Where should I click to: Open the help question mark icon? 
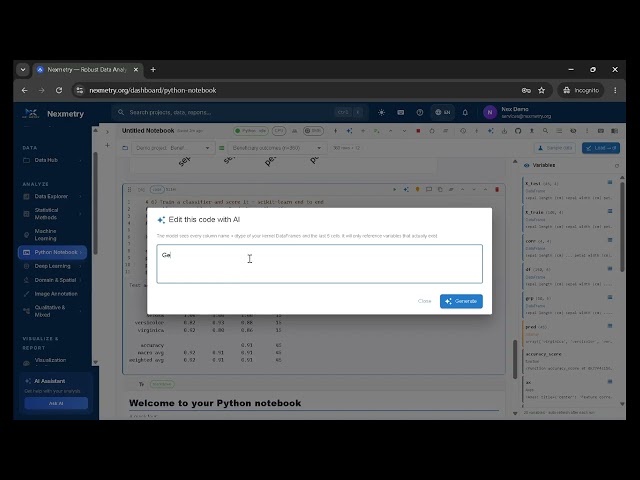point(420,112)
